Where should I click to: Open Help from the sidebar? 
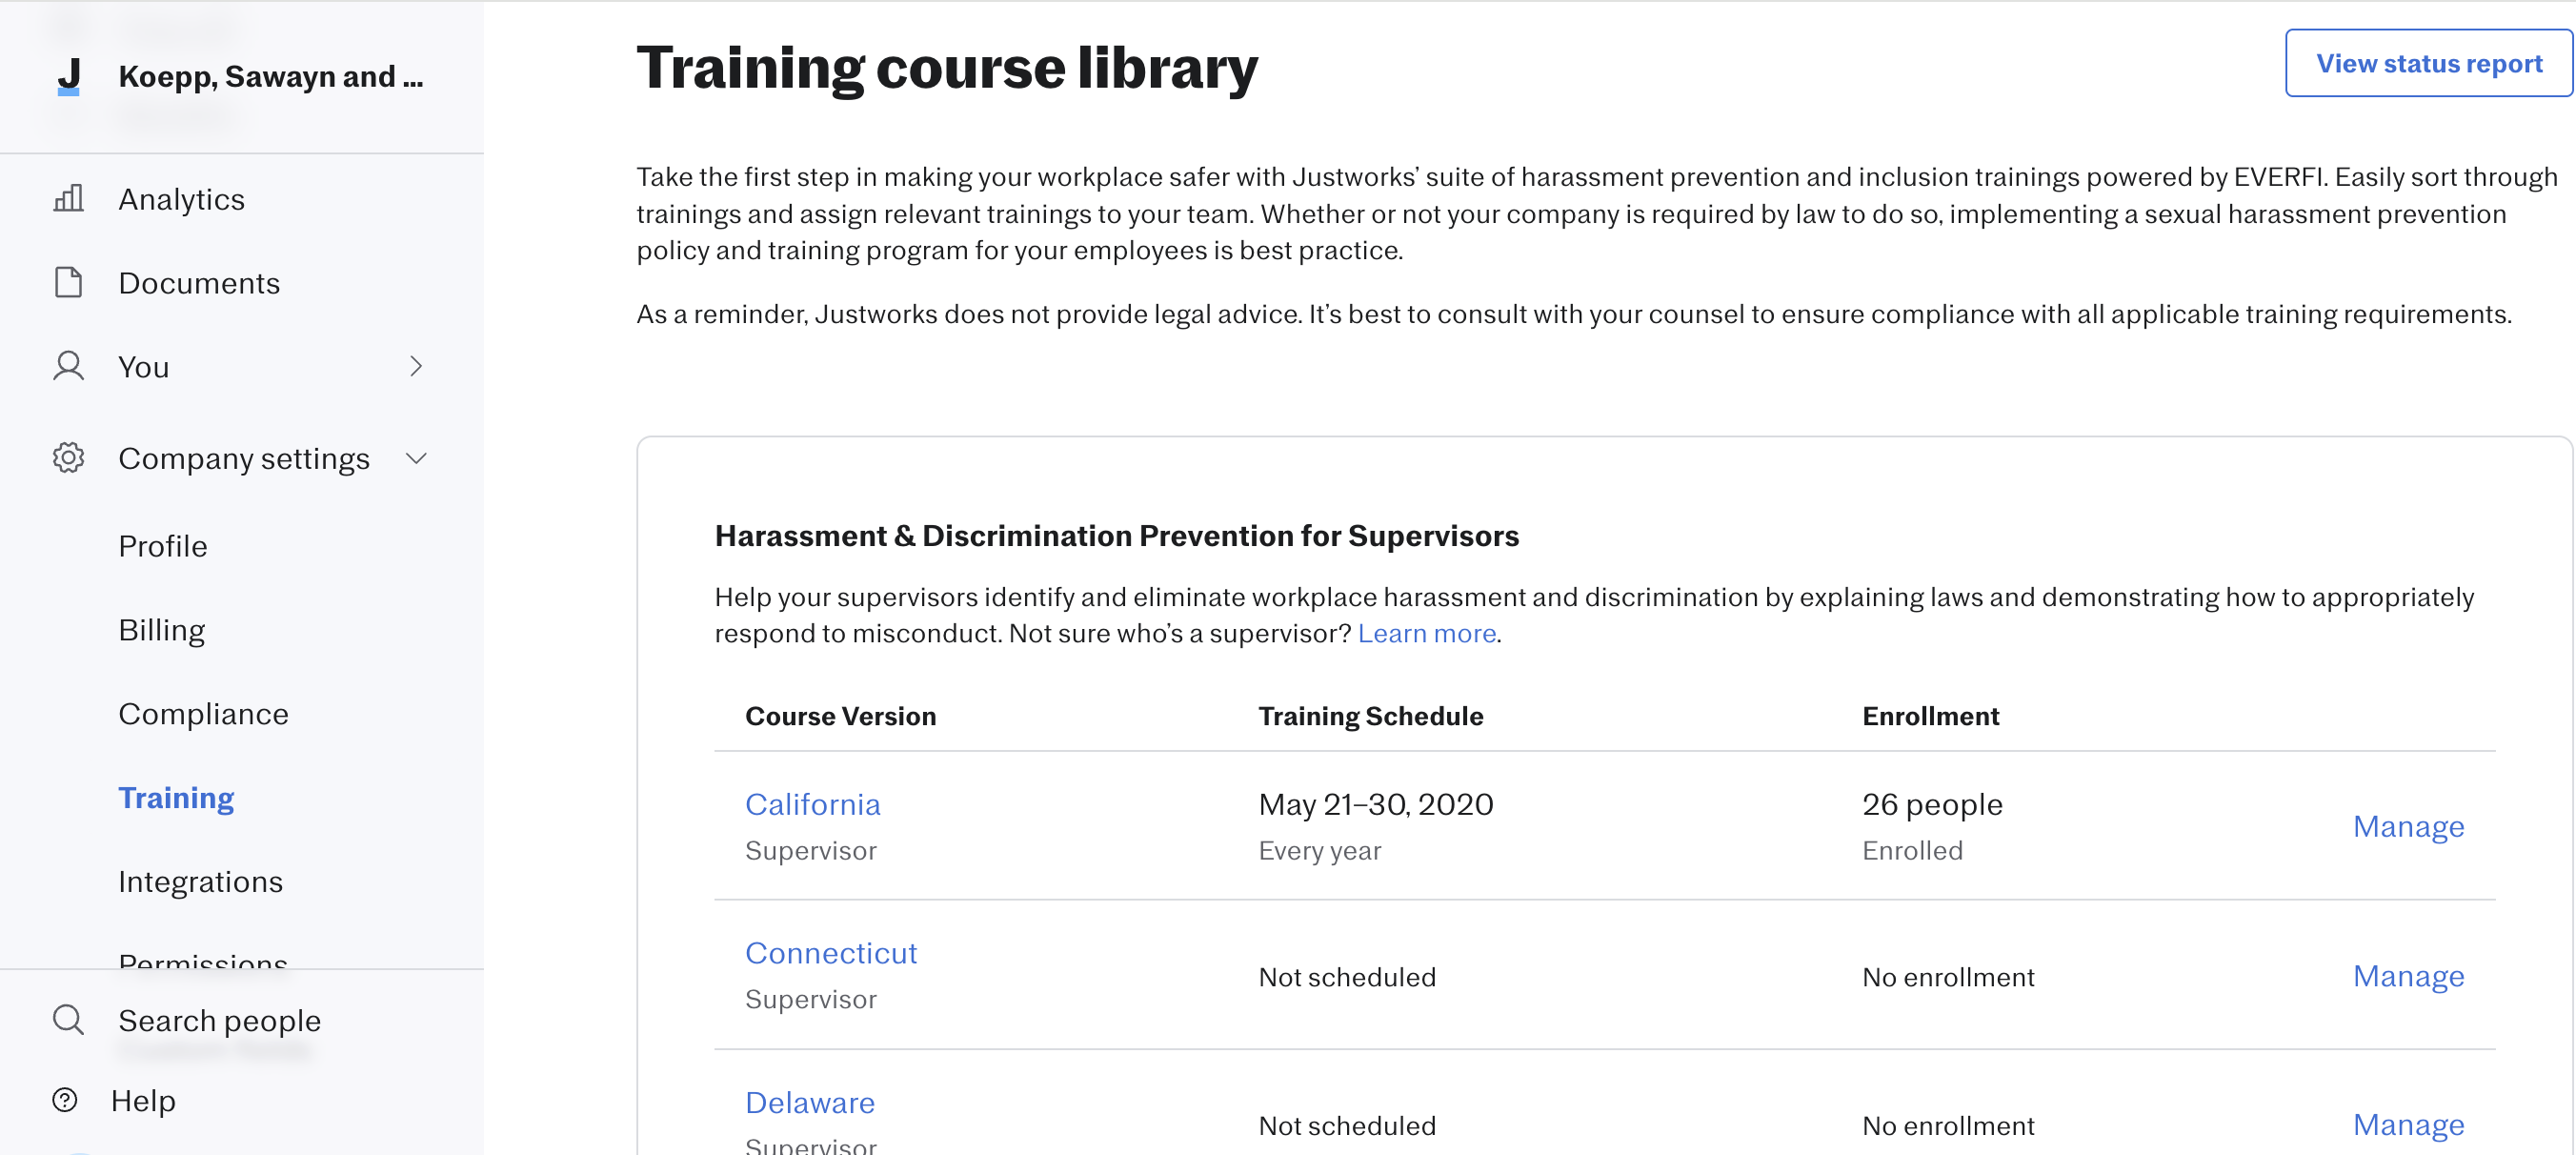143,1100
